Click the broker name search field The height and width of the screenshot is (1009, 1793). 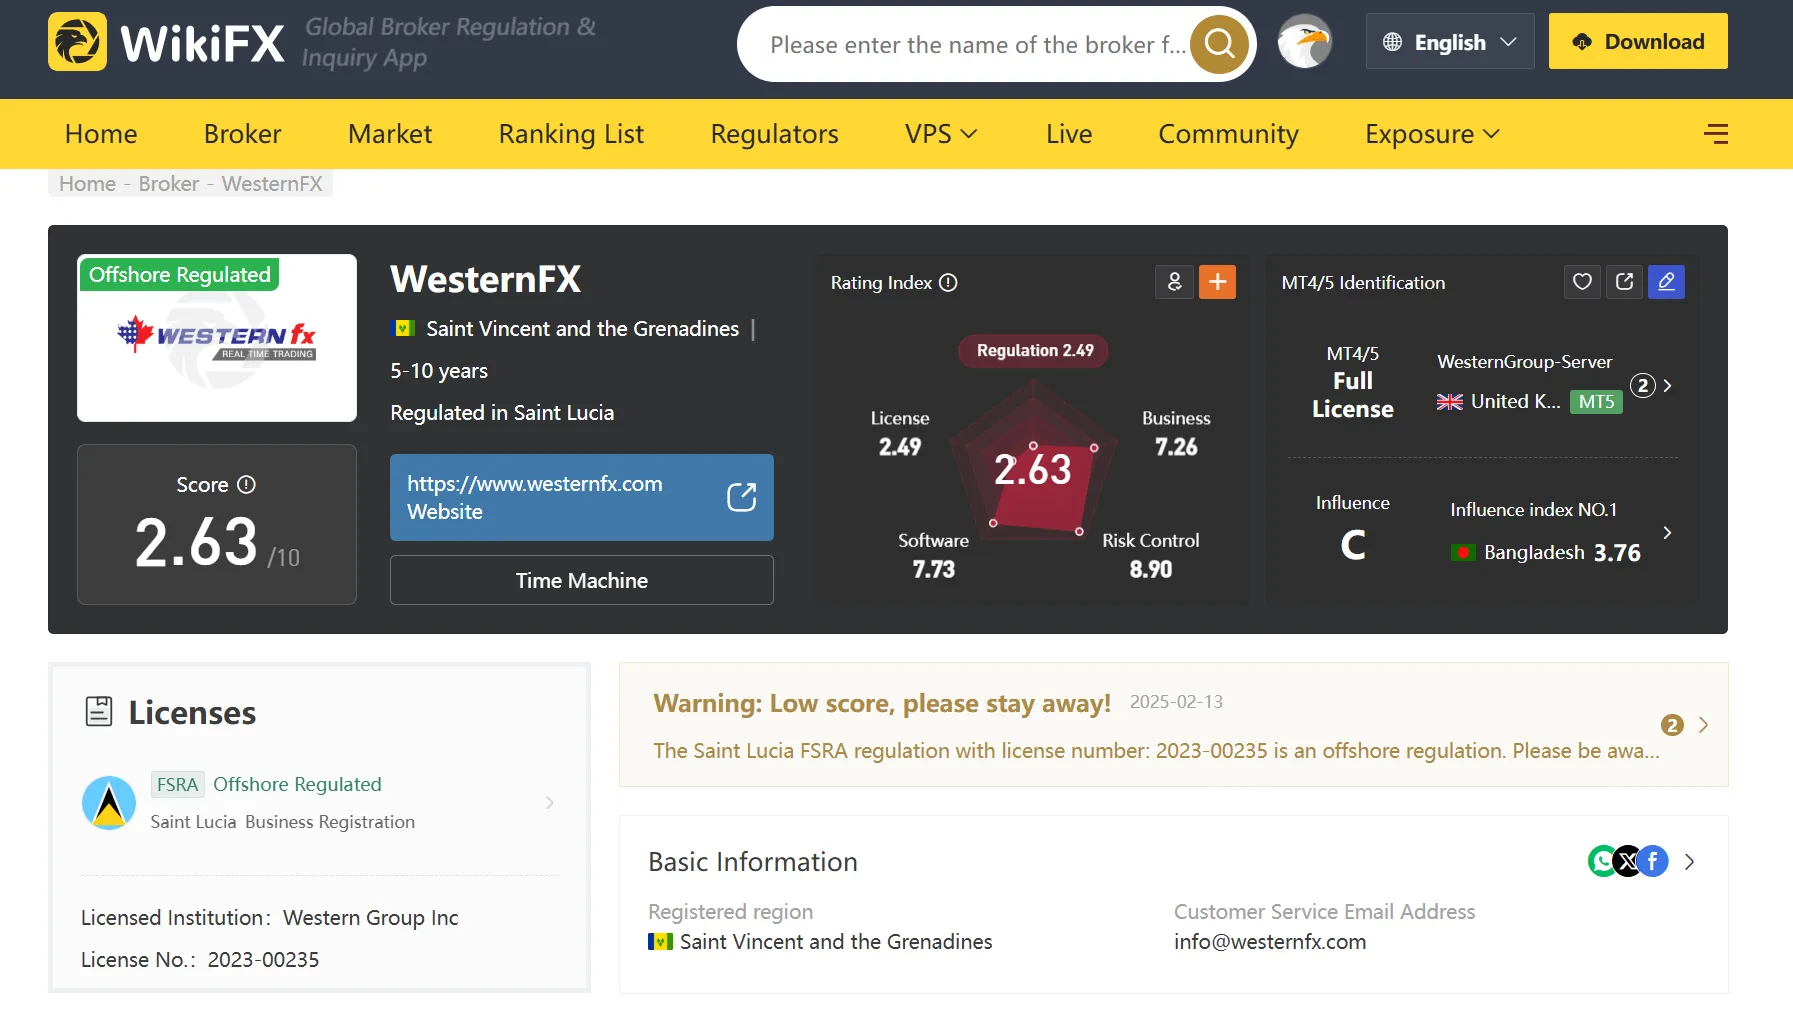977,45
